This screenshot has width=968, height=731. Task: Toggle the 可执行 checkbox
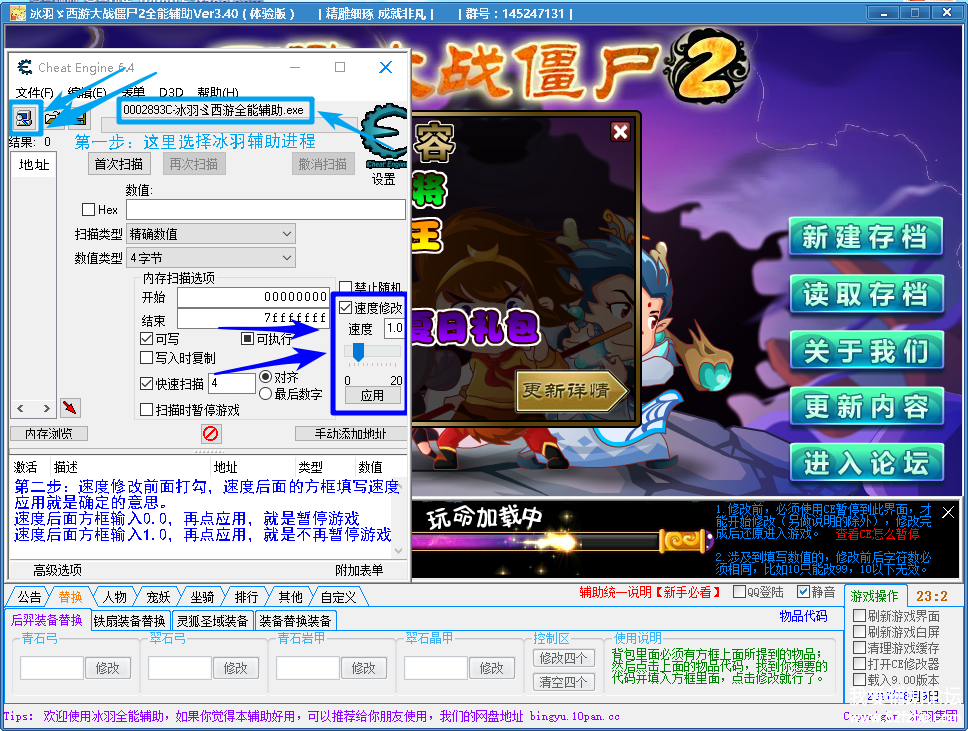click(247, 338)
